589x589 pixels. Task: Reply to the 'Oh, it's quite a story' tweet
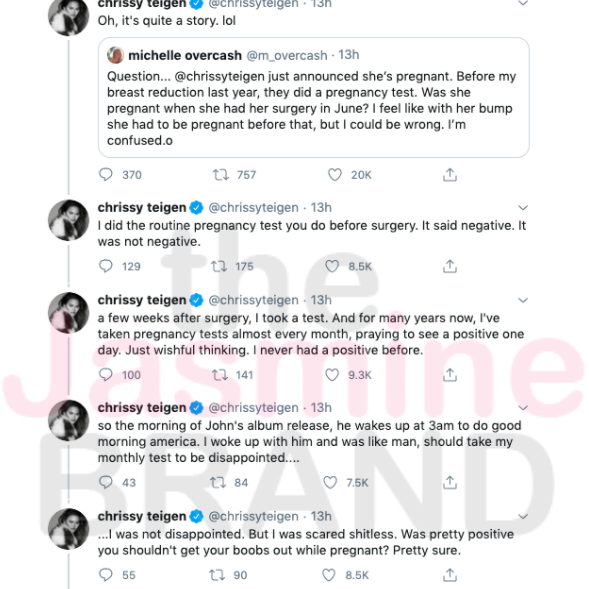click(x=106, y=175)
